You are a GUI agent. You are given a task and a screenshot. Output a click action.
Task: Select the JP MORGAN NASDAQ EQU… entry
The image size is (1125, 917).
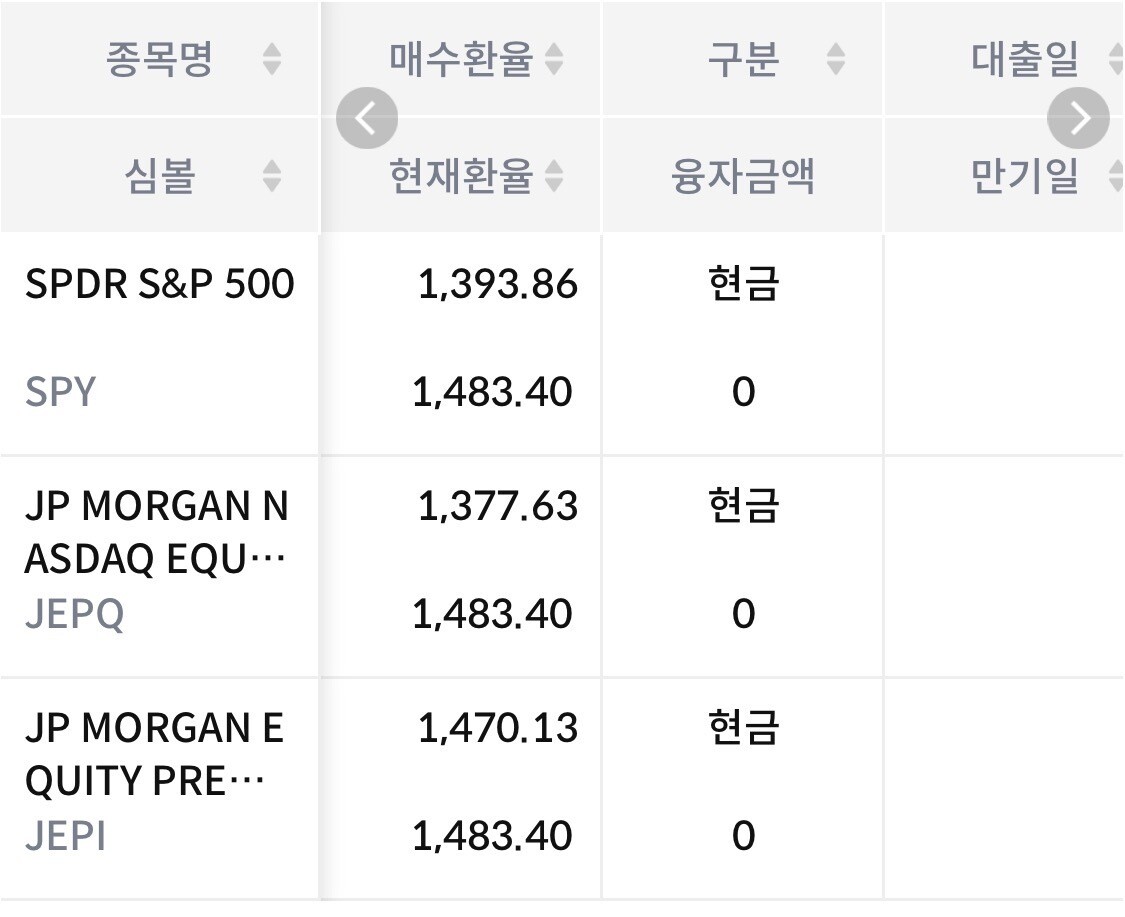(156, 533)
